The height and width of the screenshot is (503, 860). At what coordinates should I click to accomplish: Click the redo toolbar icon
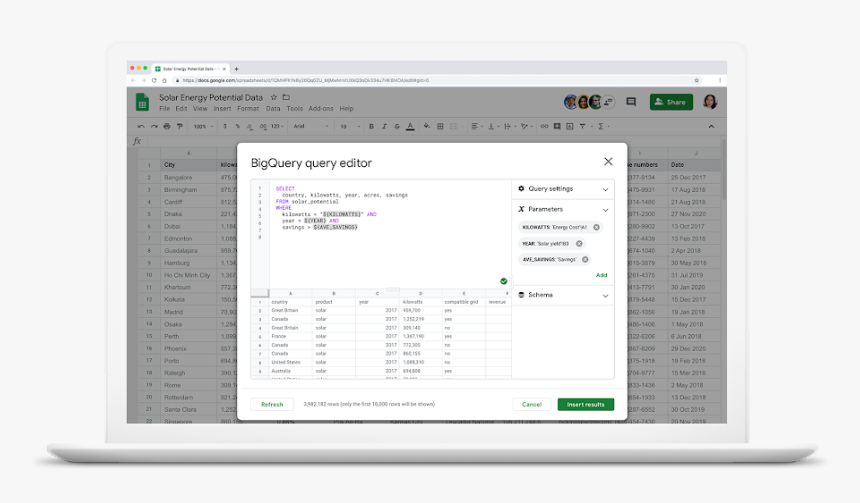point(154,126)
